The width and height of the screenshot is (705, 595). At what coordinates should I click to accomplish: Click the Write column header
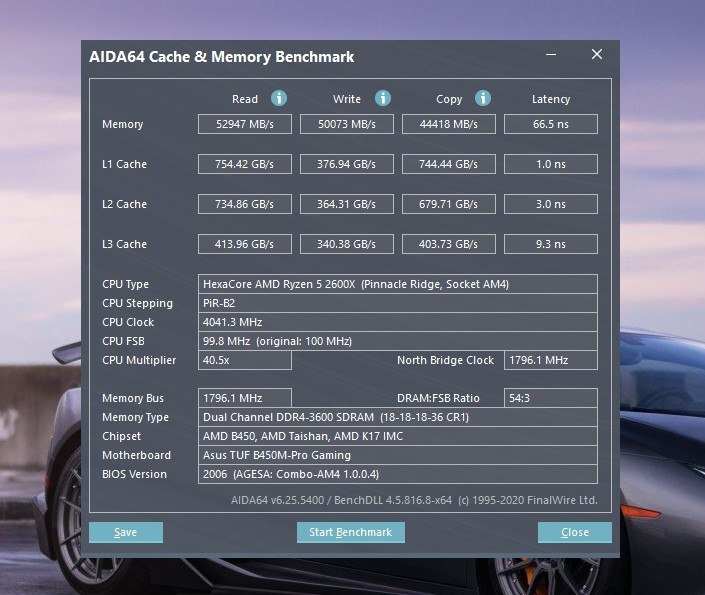347,99
